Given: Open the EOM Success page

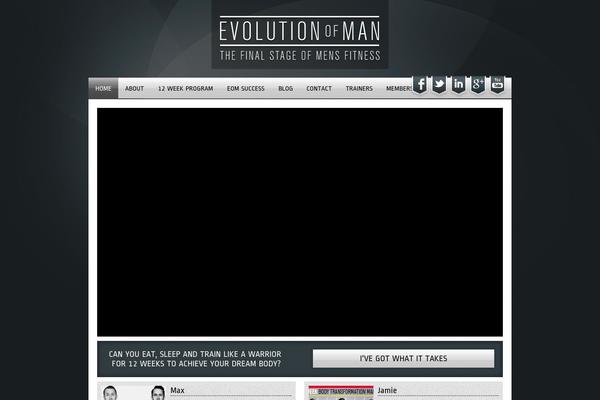Looking at the screenshot, I should pos(246,88).
